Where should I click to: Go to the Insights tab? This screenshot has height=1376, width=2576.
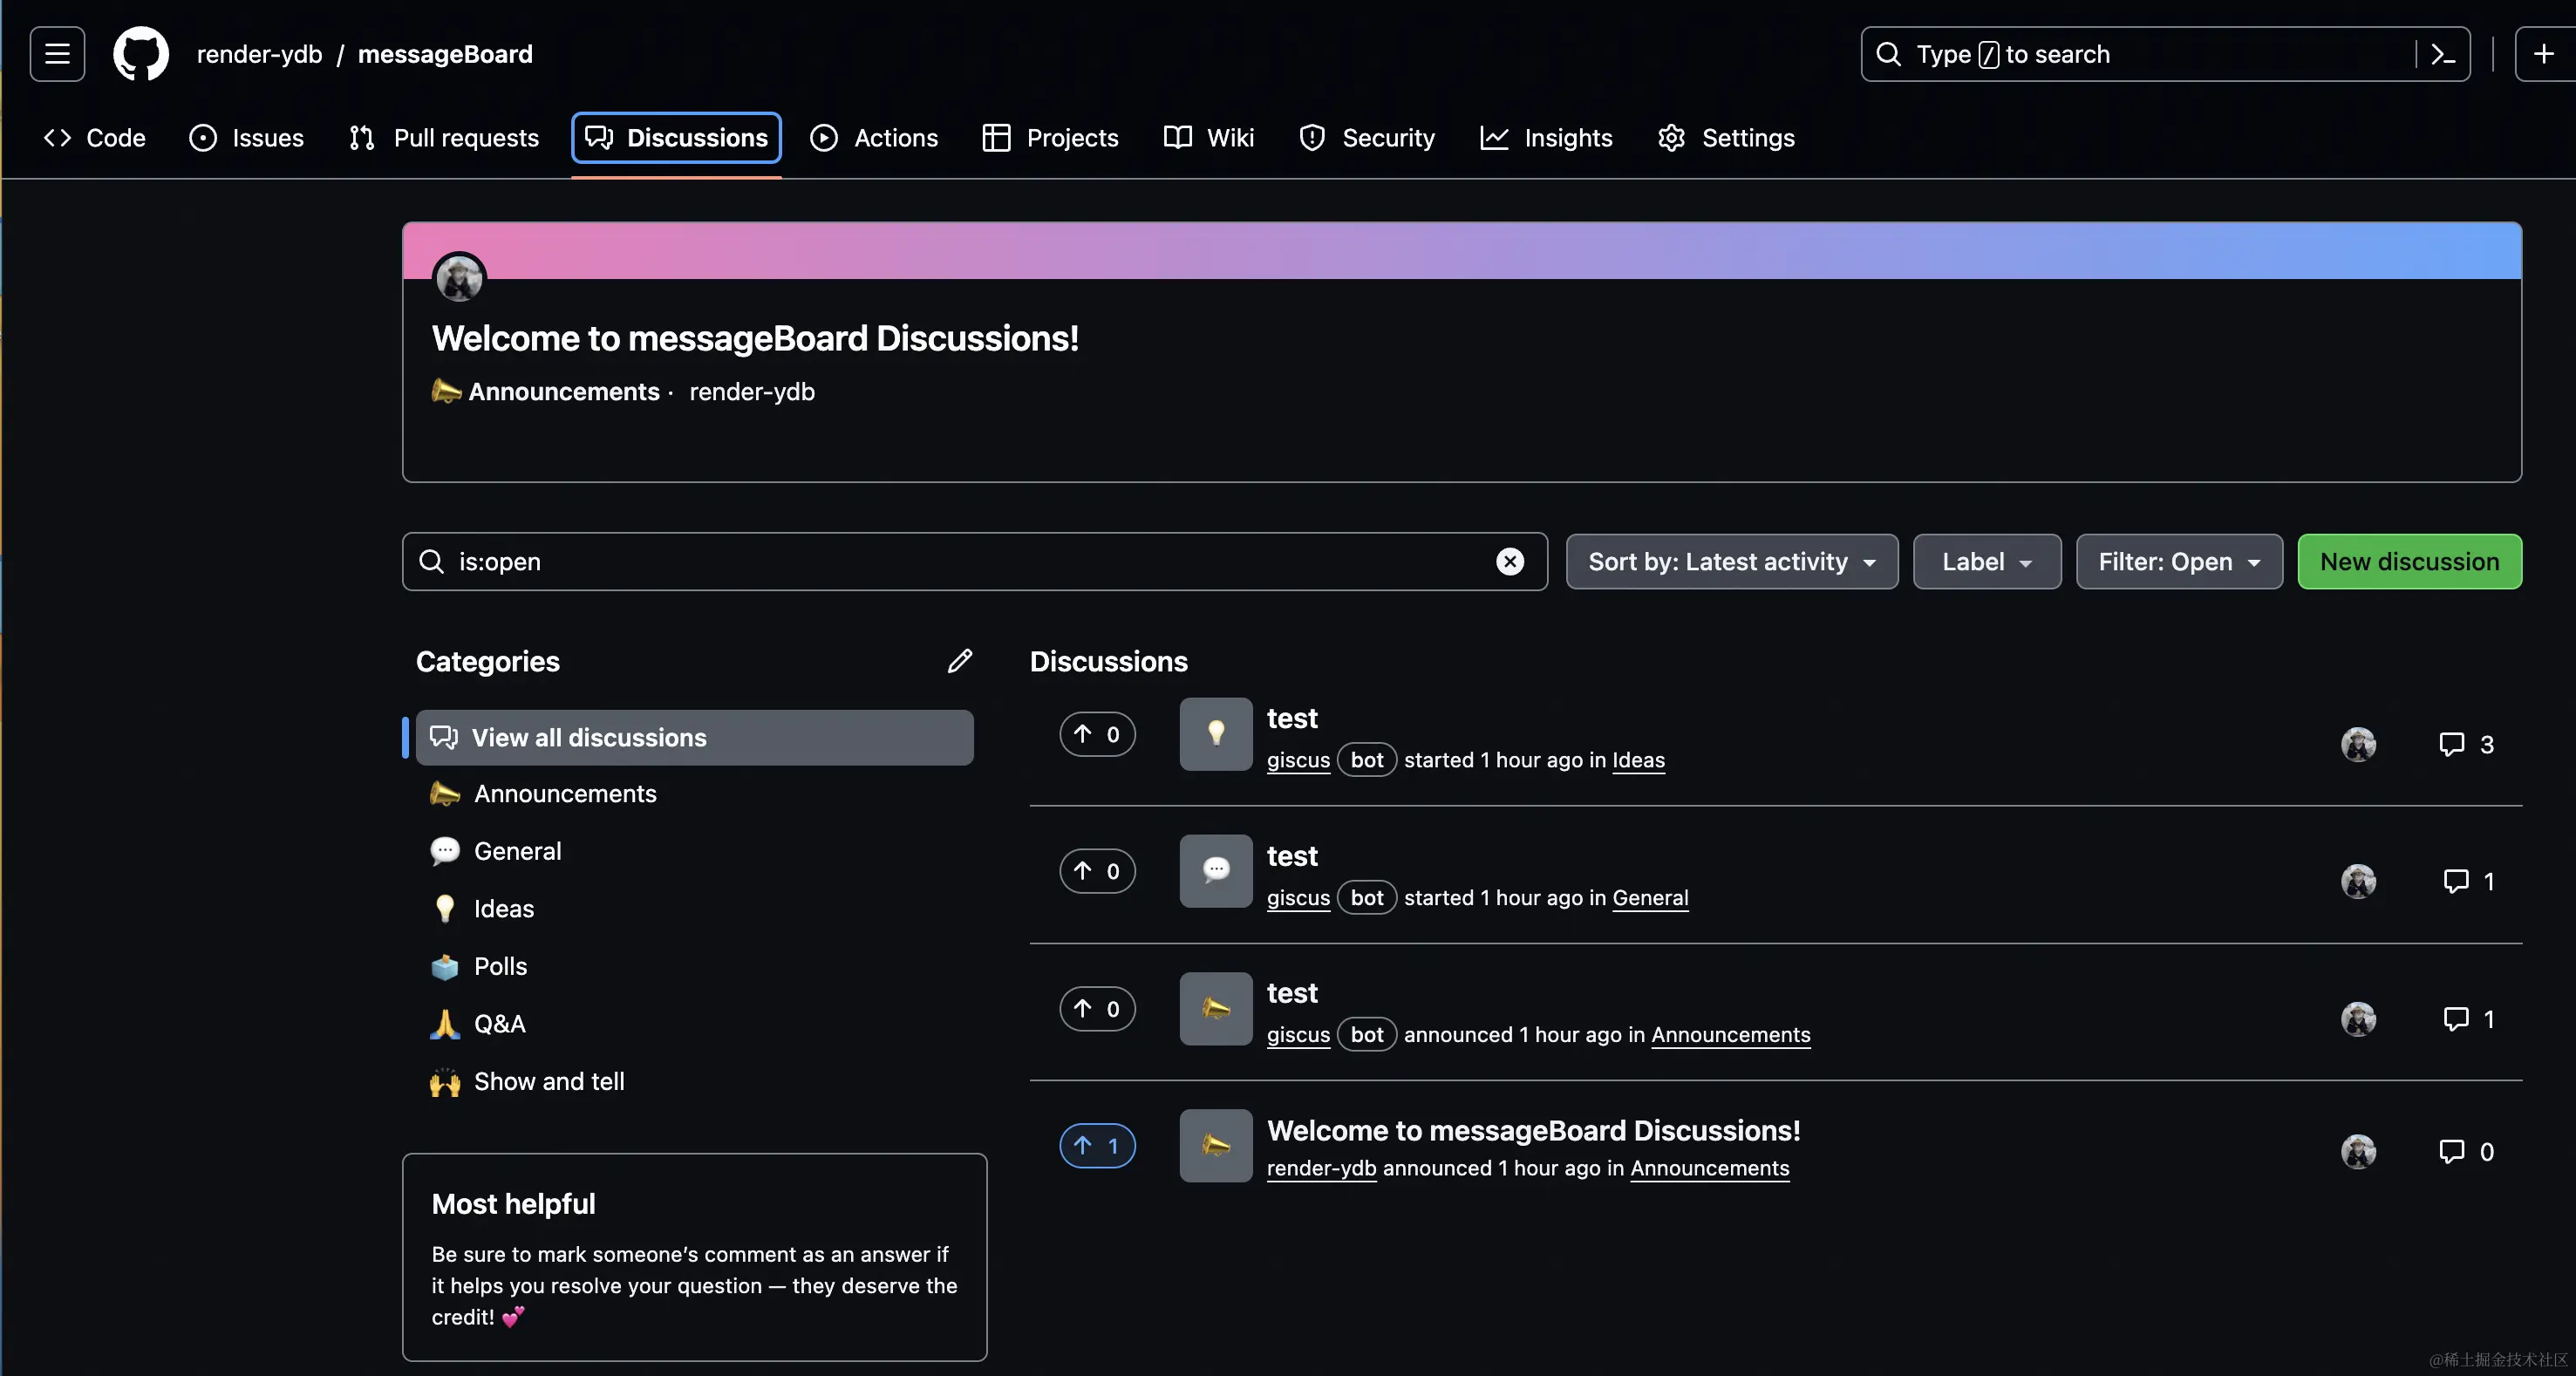[x=1546, y=138]
